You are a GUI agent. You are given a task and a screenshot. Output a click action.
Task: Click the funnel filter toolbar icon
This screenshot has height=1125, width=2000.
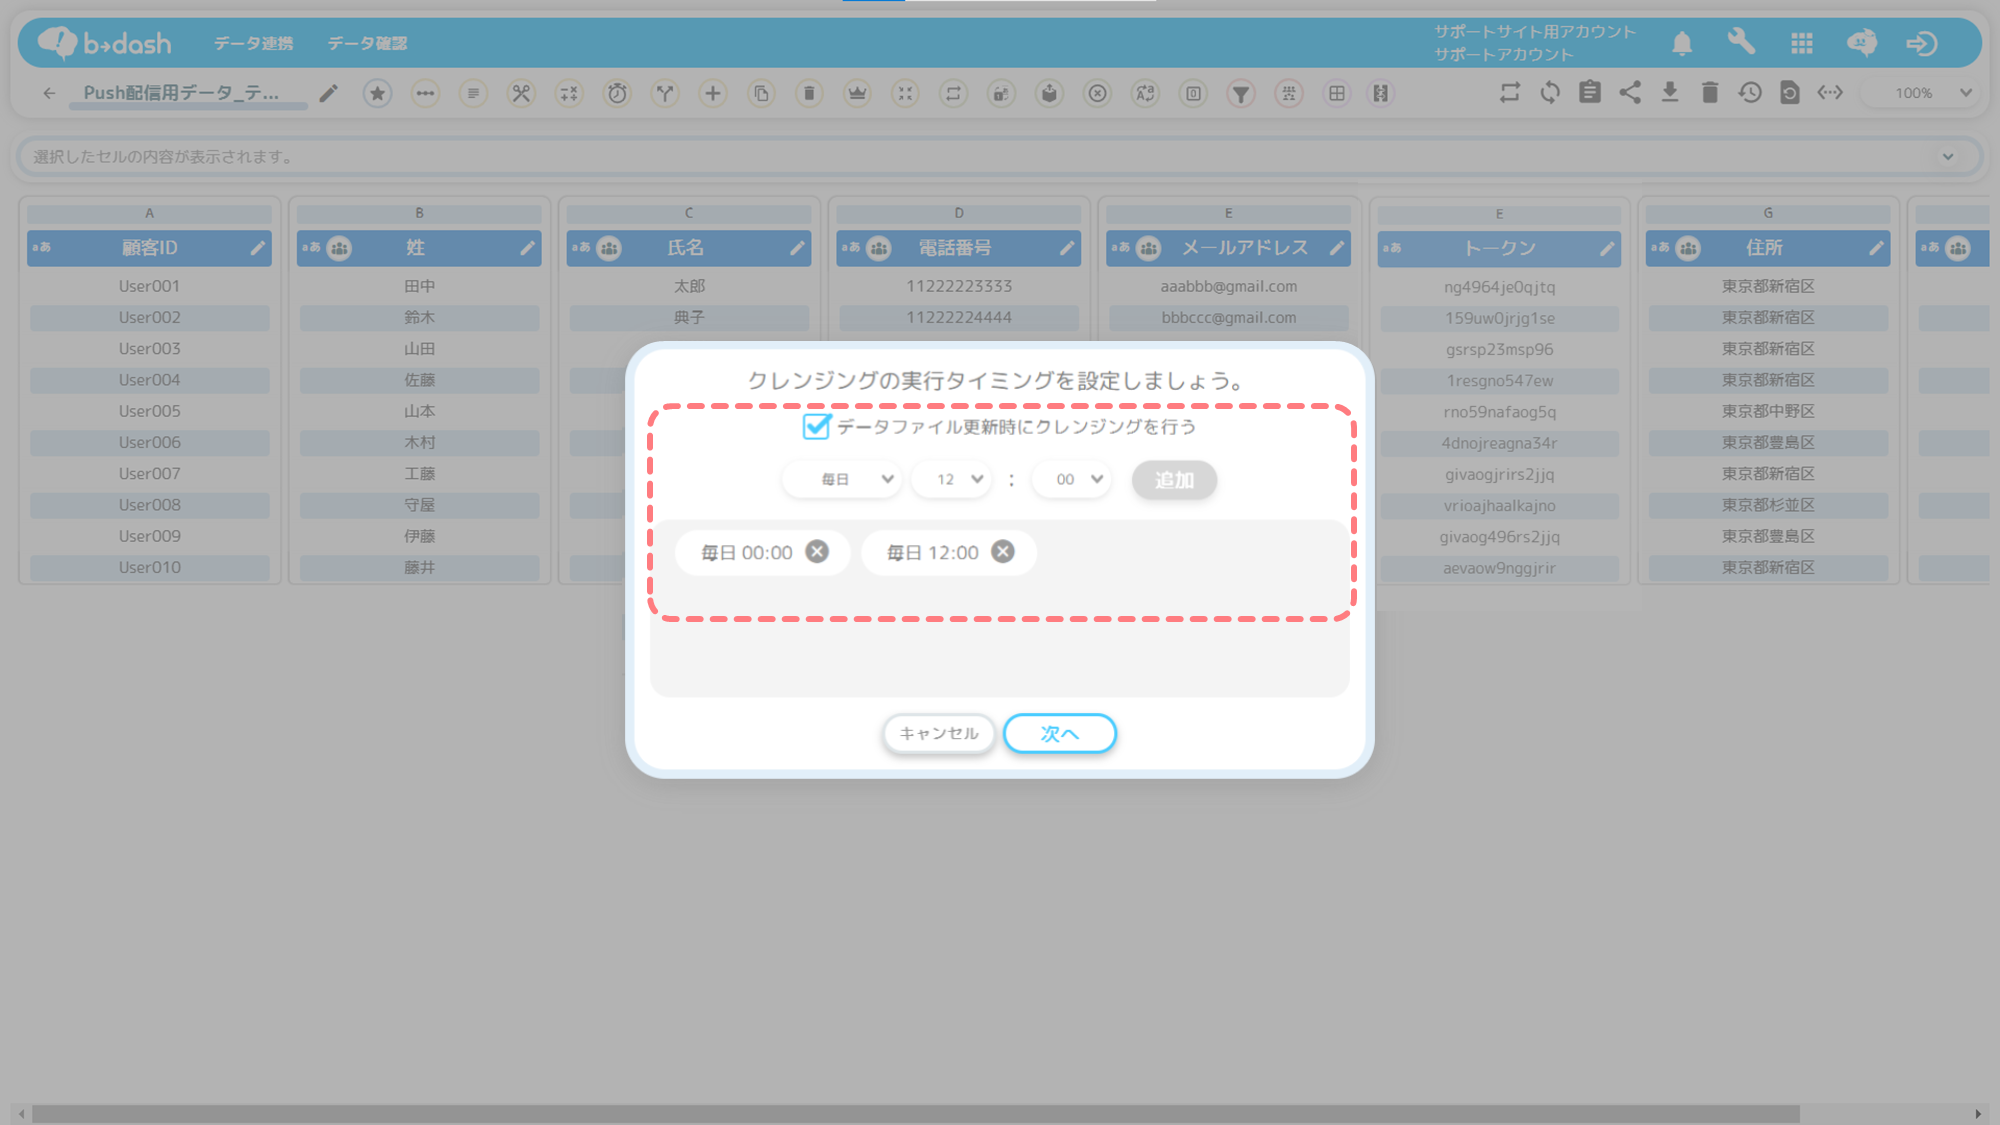tap(1240, 93)
